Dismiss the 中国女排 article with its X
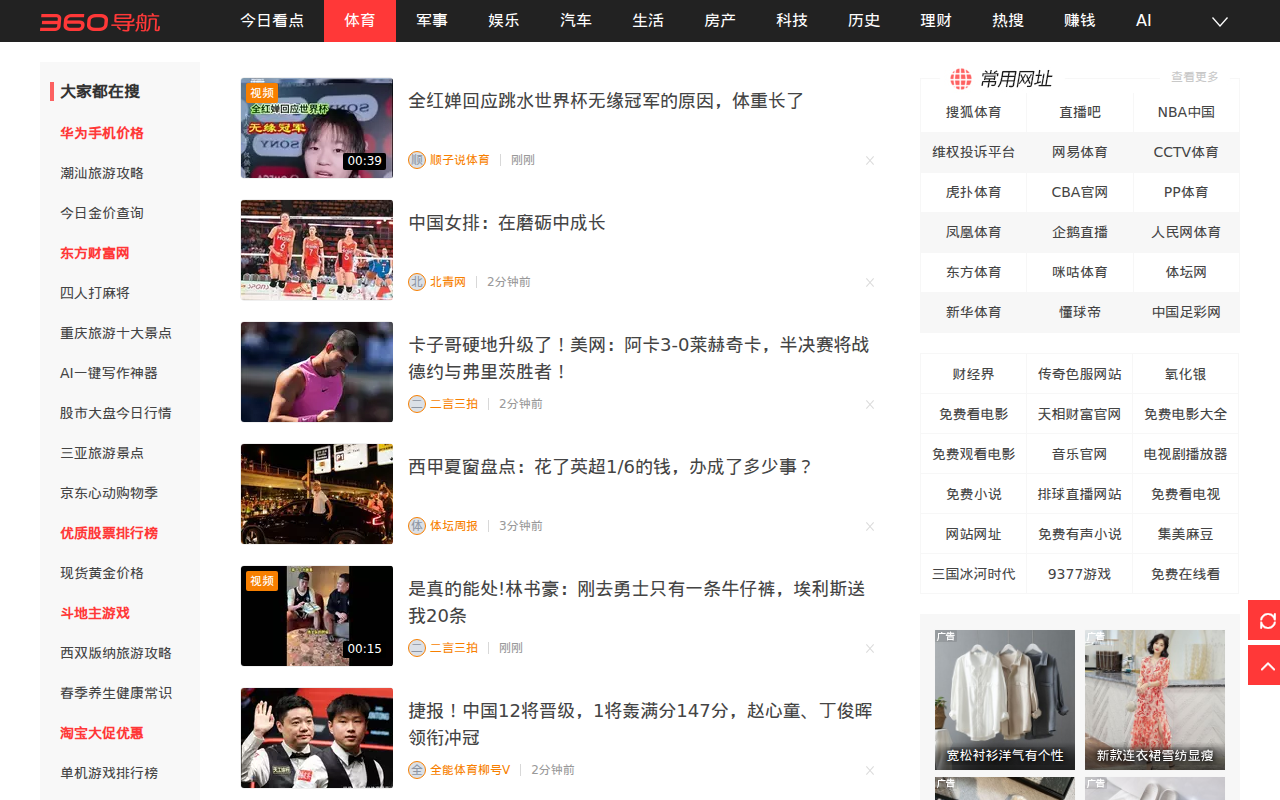Image resolution: width=1280 pixels, height=800 pixels. [x=870, y=282]
